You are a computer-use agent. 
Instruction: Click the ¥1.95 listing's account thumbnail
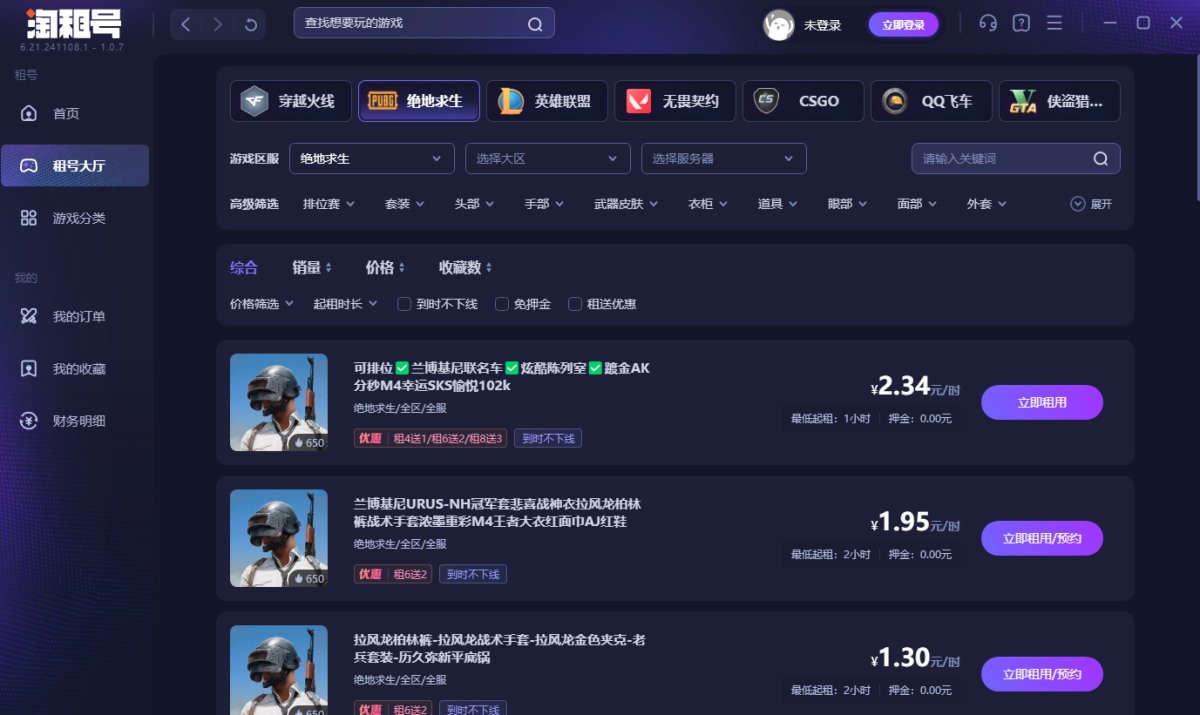pyautogui.click(x=279, y=538)
